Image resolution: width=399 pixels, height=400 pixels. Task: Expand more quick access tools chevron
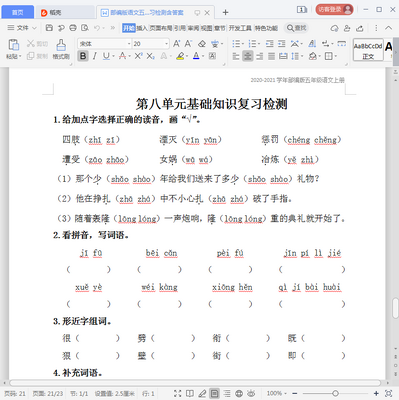point(112,28)
